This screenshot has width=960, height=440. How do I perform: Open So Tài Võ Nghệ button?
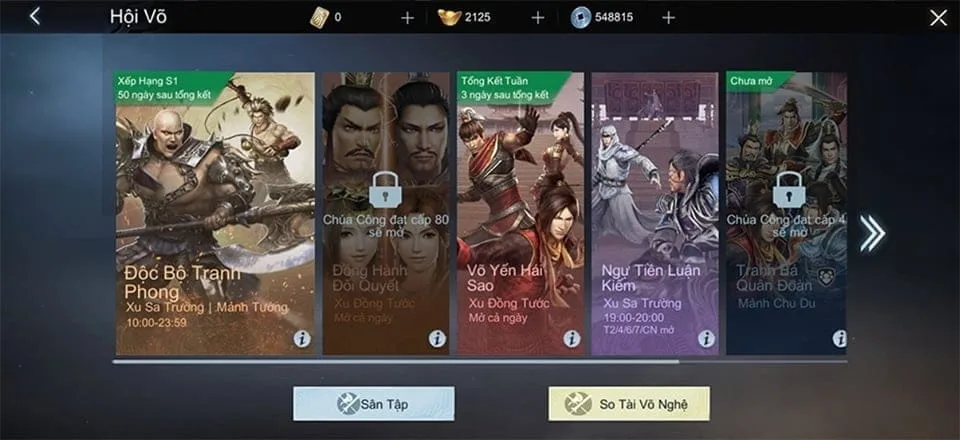pyautogui.click(x=629, y=404)
